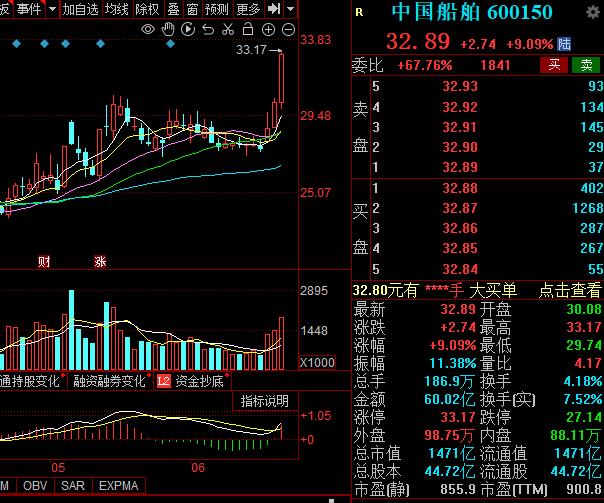Click the 最低 value 29.74
The height and width of the screenshot is (503, 604).
click(x=584, y=345)
